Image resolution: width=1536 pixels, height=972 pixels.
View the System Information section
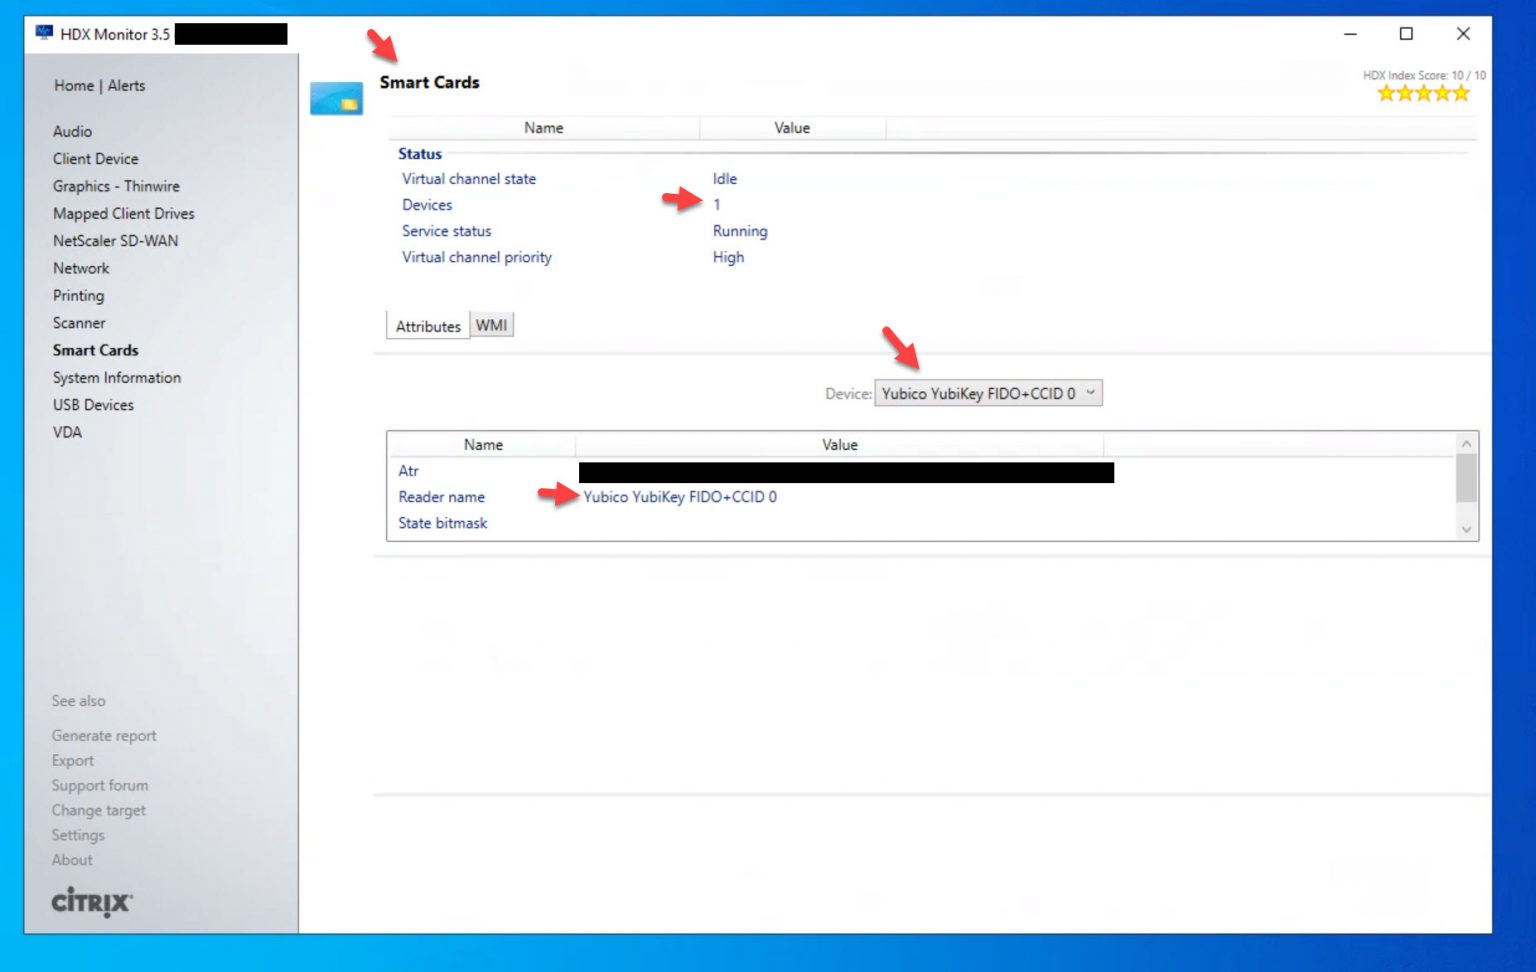click(x=116, y=377)
